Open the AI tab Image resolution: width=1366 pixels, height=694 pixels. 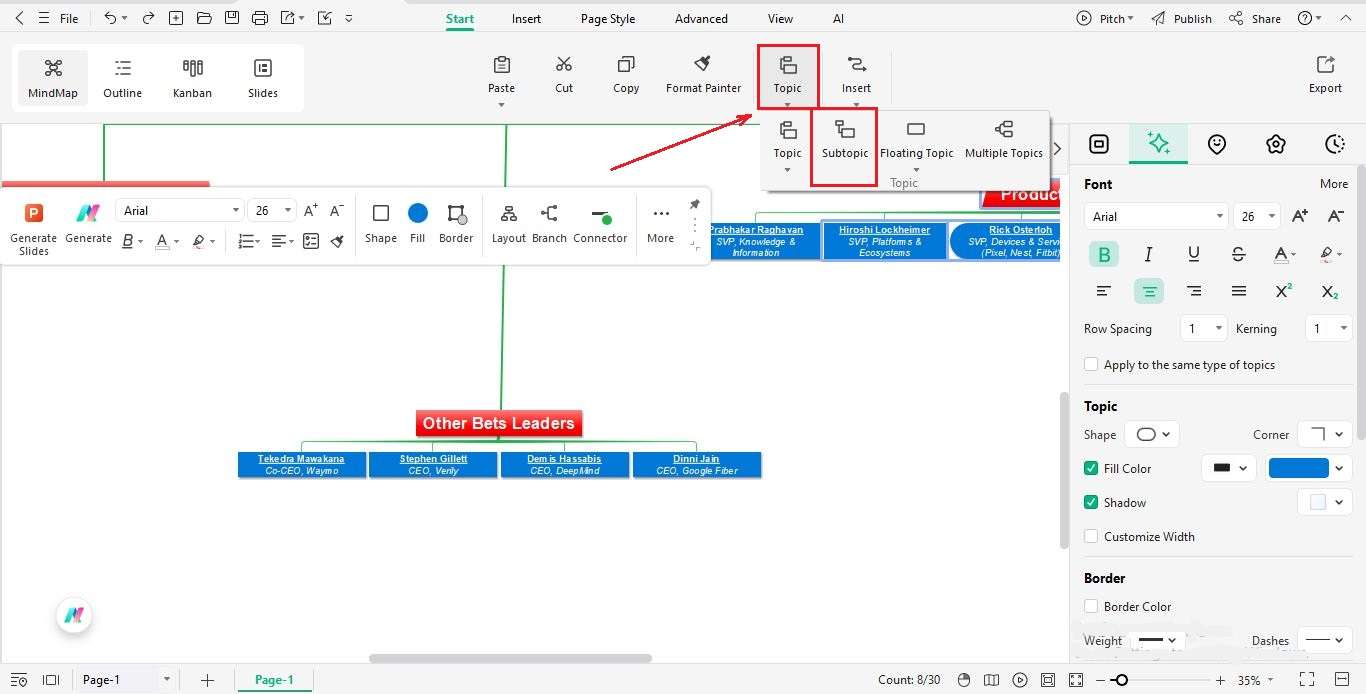point(838,18)
